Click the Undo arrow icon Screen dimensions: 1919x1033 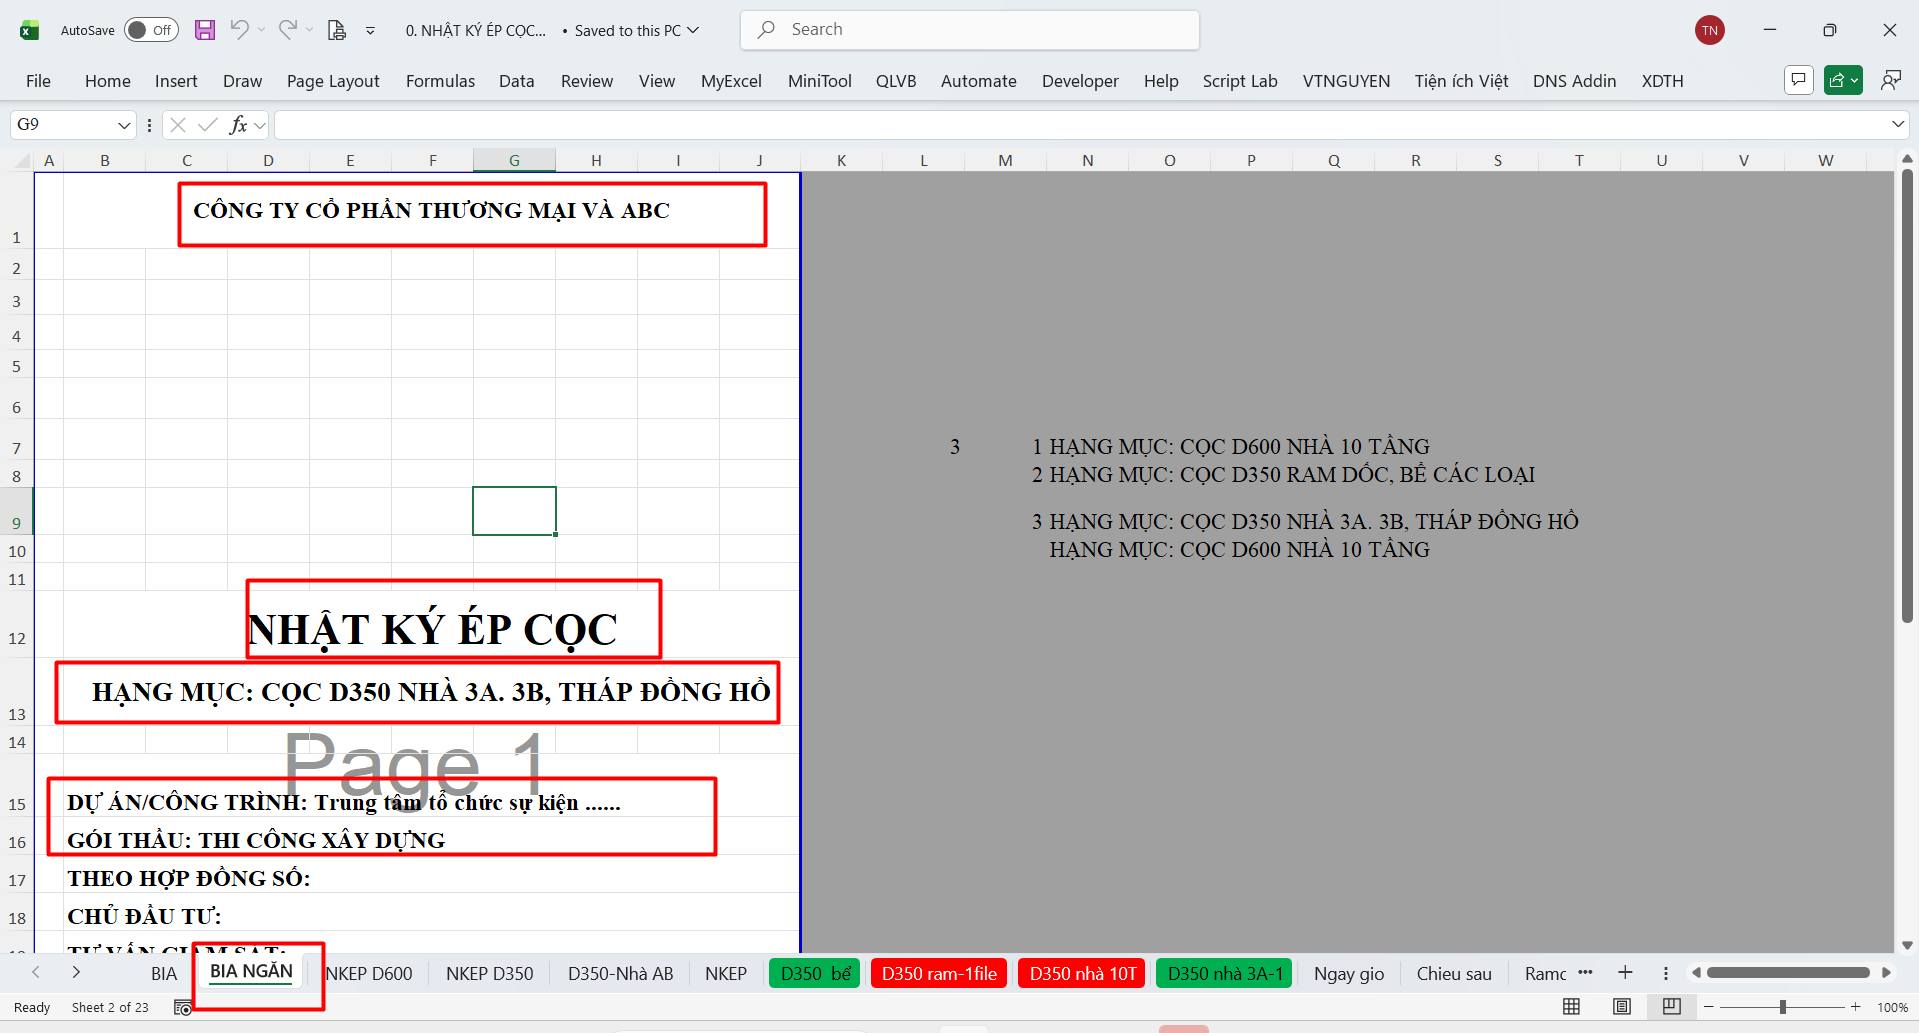(x=239, y=30)
